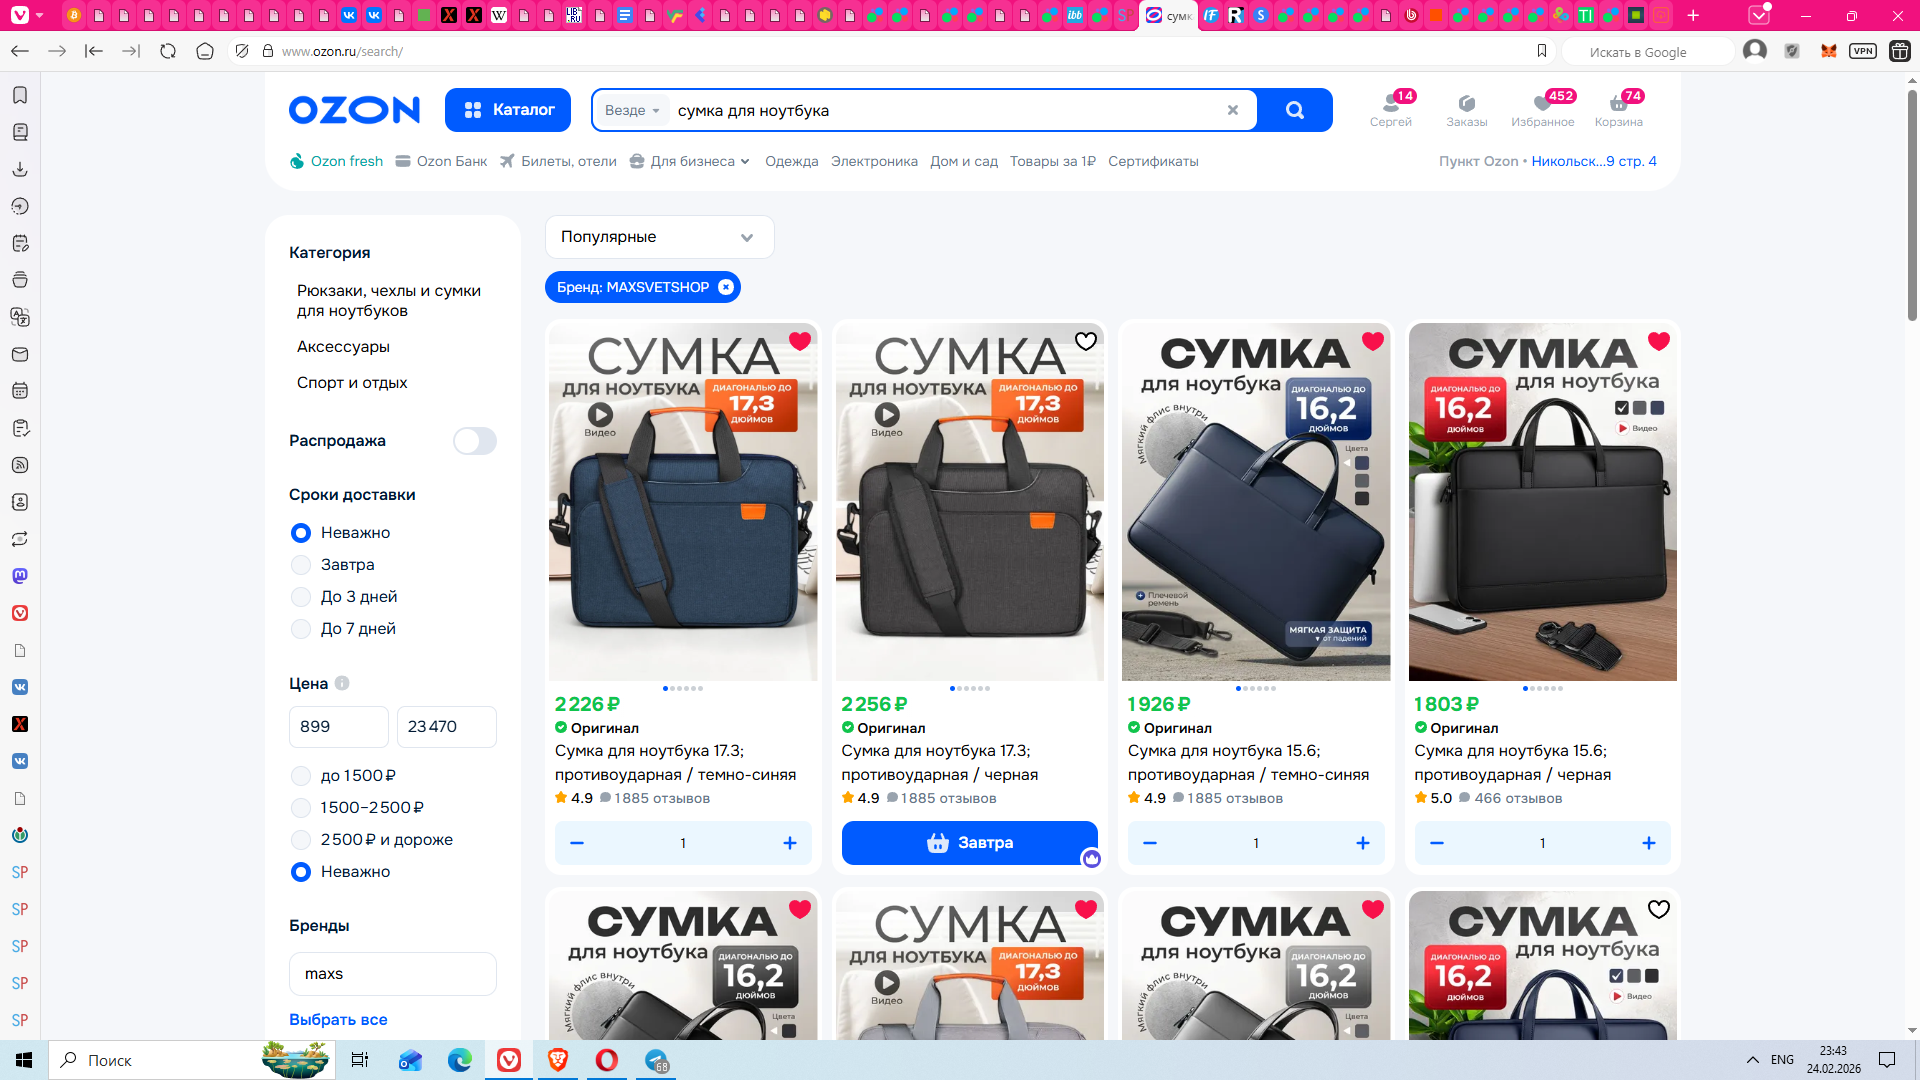Play video on blue 17.3 bag
The image size is (1920, 1080).
[x=600, y=414]
